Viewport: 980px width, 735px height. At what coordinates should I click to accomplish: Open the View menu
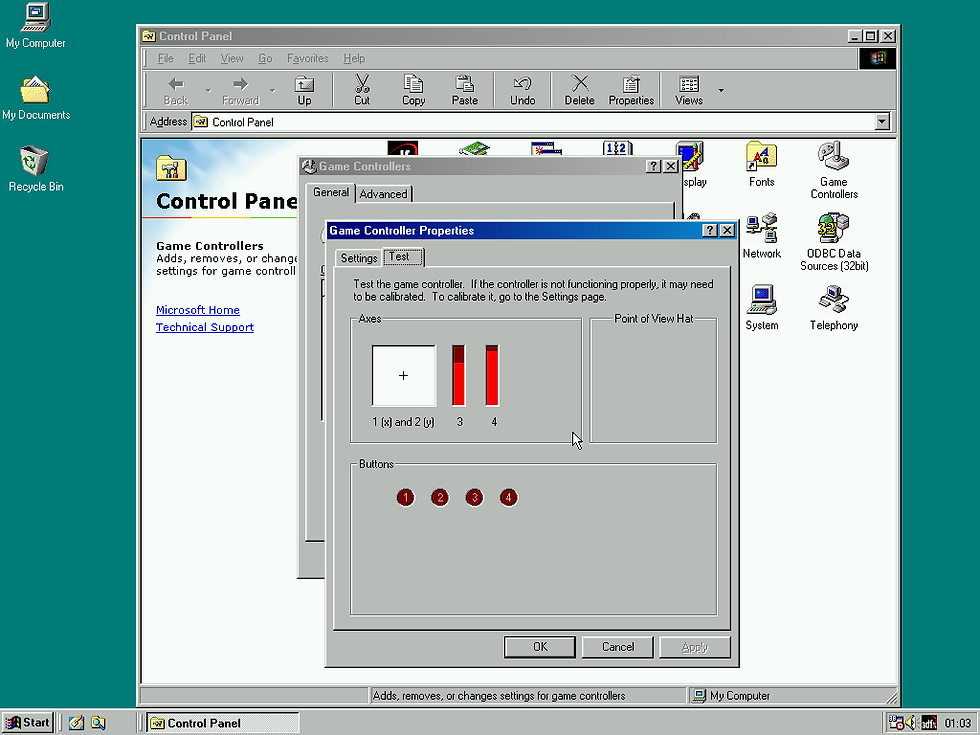click(232, 58)
